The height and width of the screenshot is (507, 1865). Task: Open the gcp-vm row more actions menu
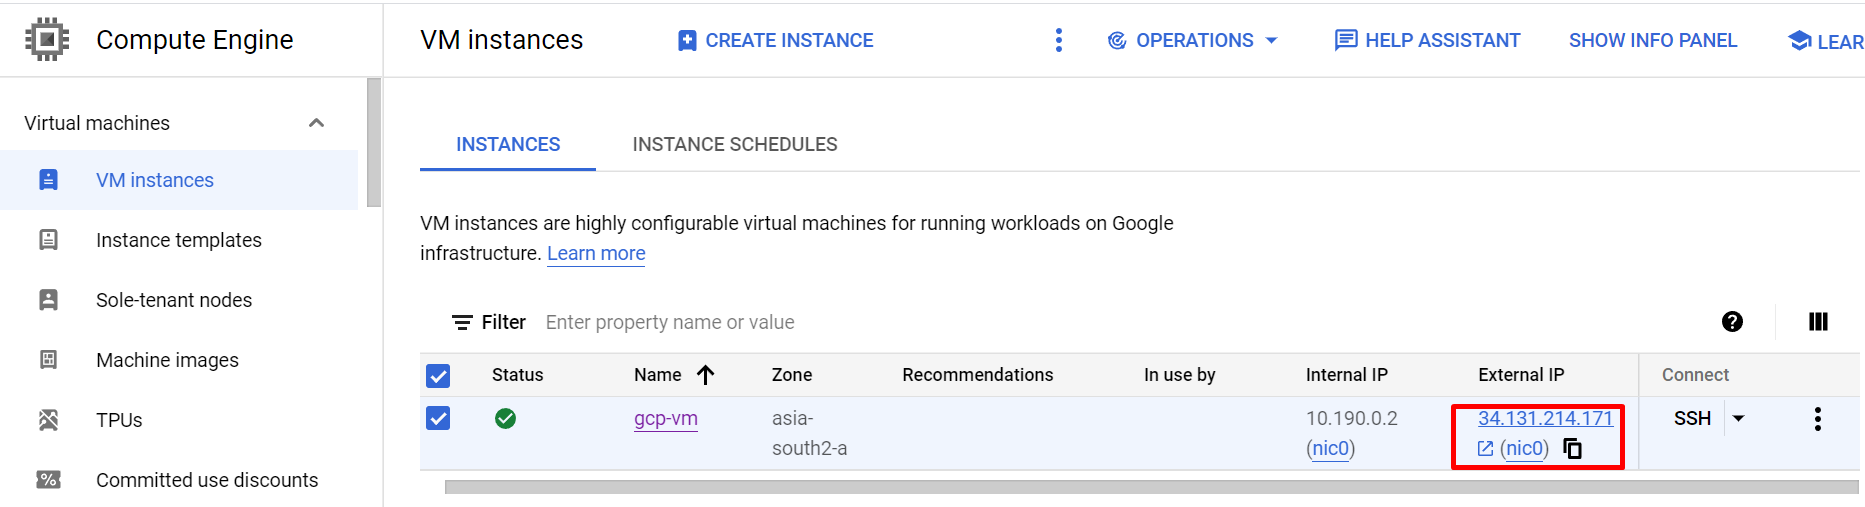(1817, 419)
